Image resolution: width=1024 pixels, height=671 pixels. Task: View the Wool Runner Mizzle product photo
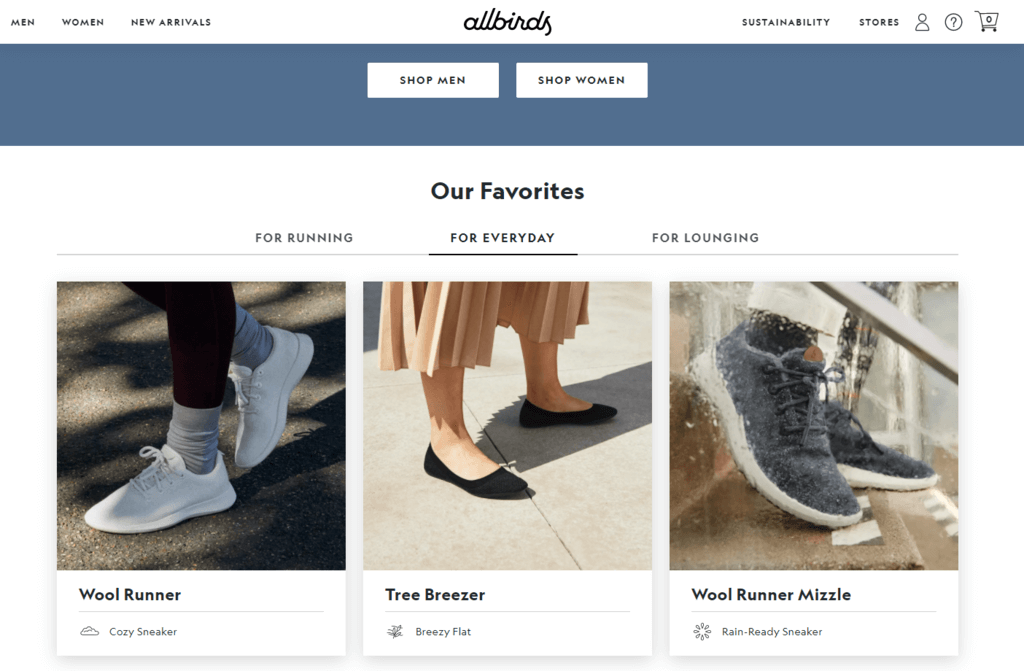(x=813, y=424)
